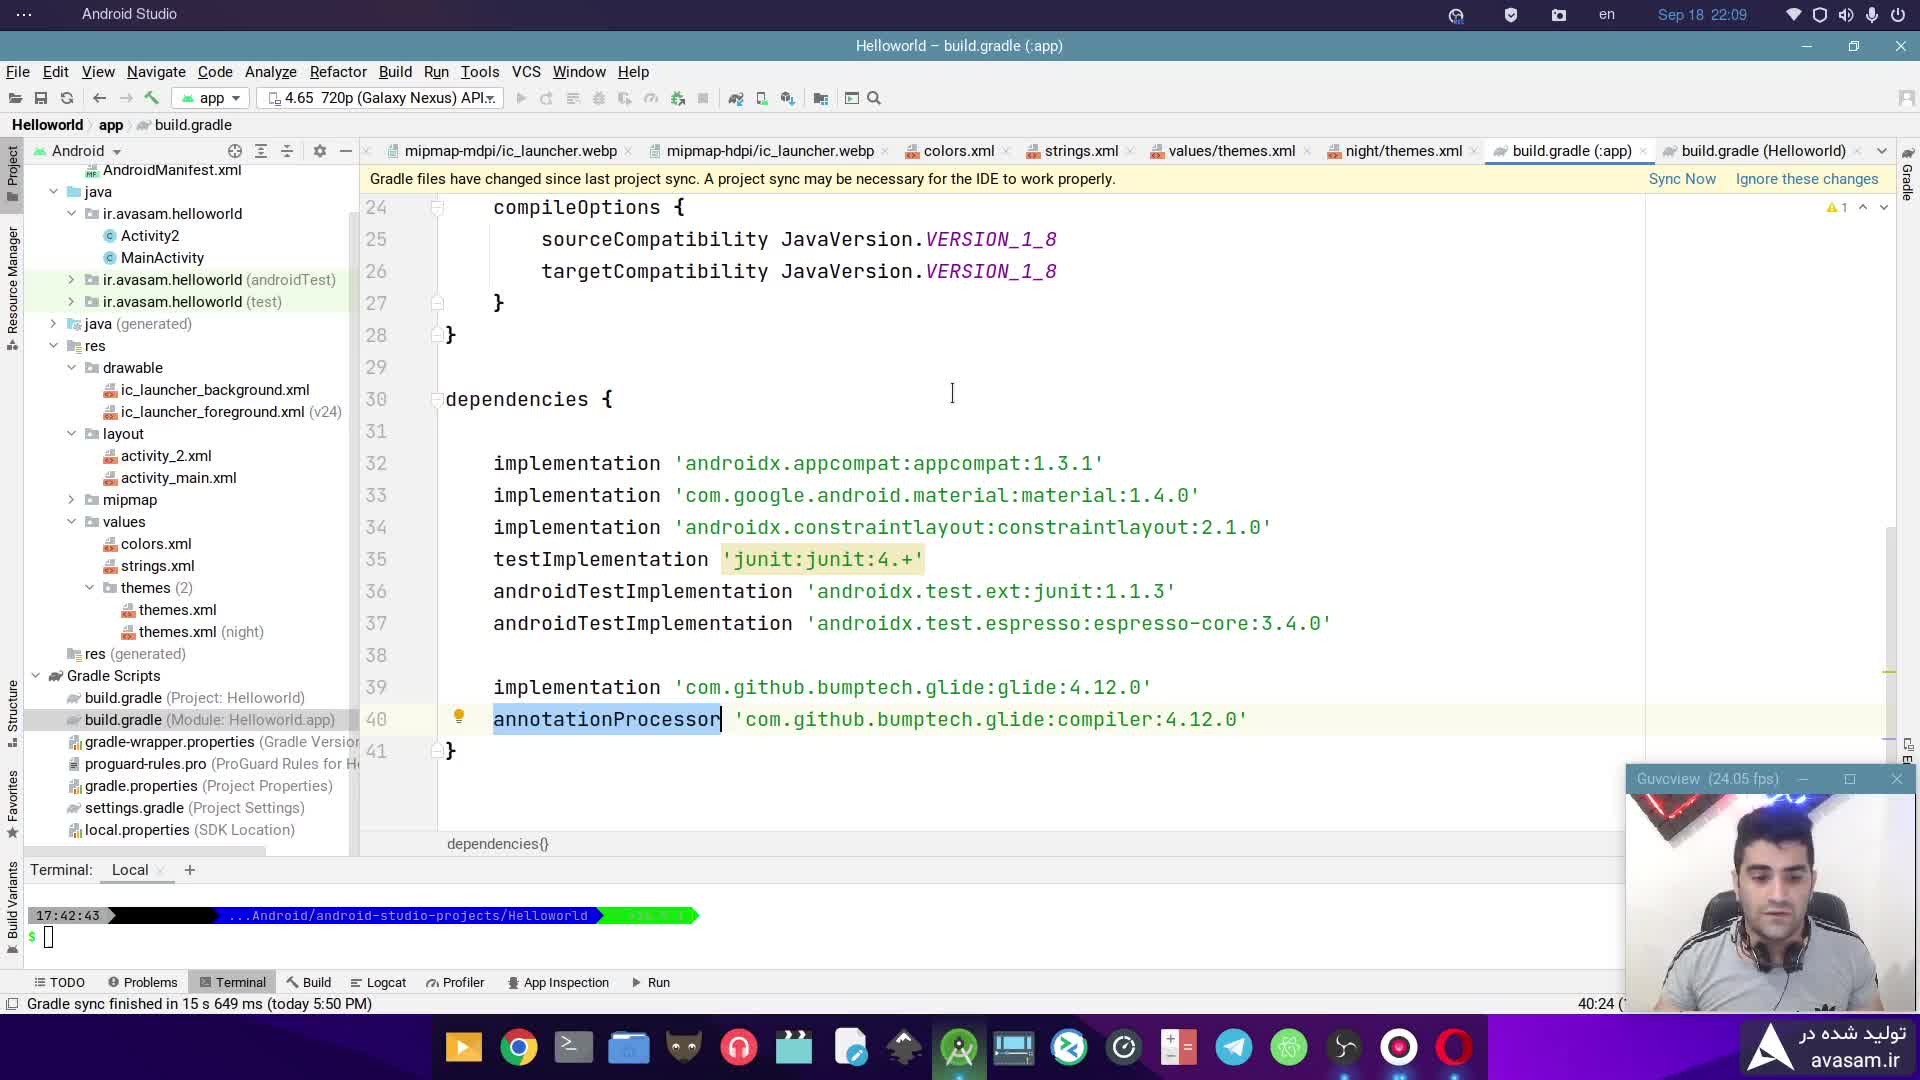Viewport: 1920px width, 1080px height.
Task: Open Telegram from the taskbar
Action: (1234, 1047)
